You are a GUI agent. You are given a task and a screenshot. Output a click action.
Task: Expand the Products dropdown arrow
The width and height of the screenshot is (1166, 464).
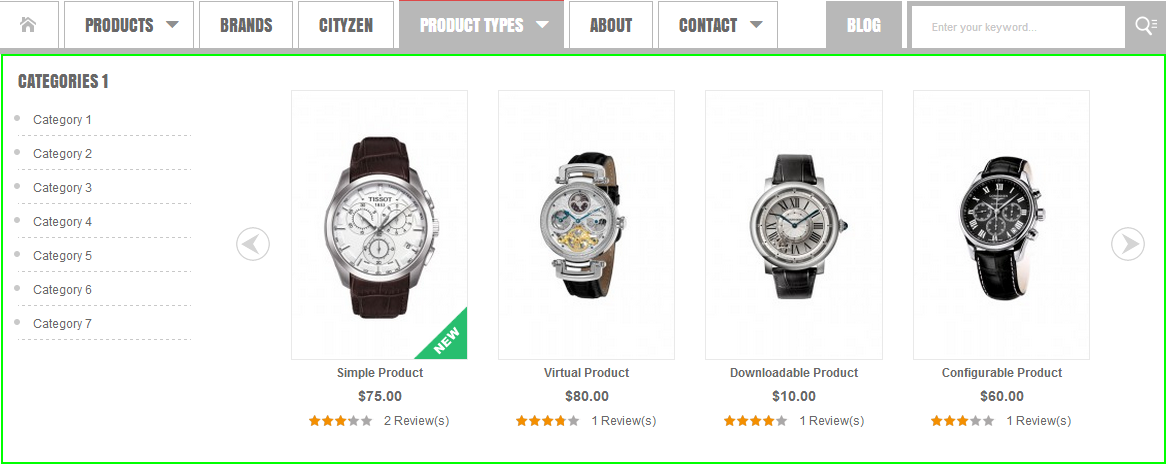pos(173,25)
